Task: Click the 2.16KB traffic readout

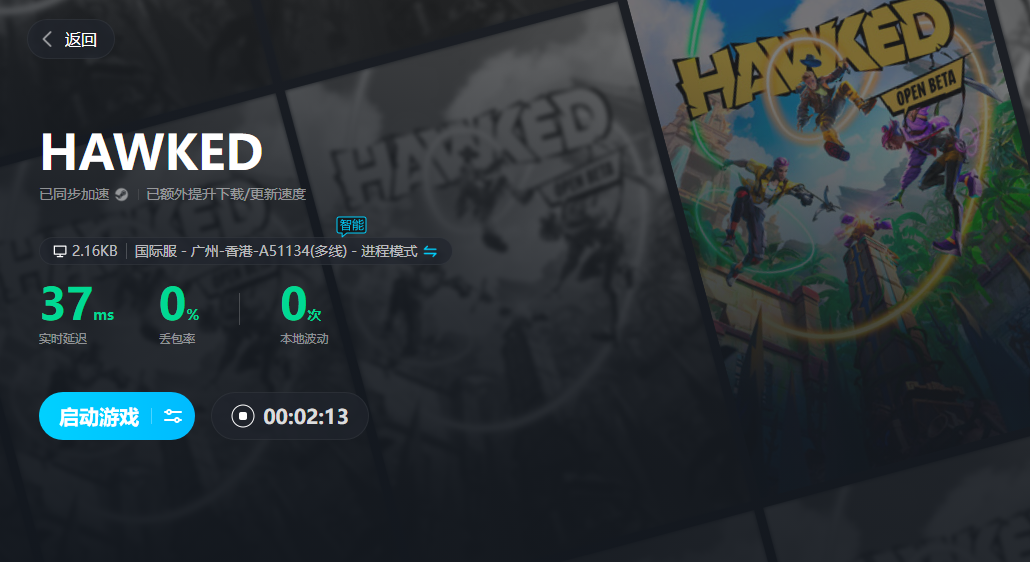Action: tap(95, 251)
